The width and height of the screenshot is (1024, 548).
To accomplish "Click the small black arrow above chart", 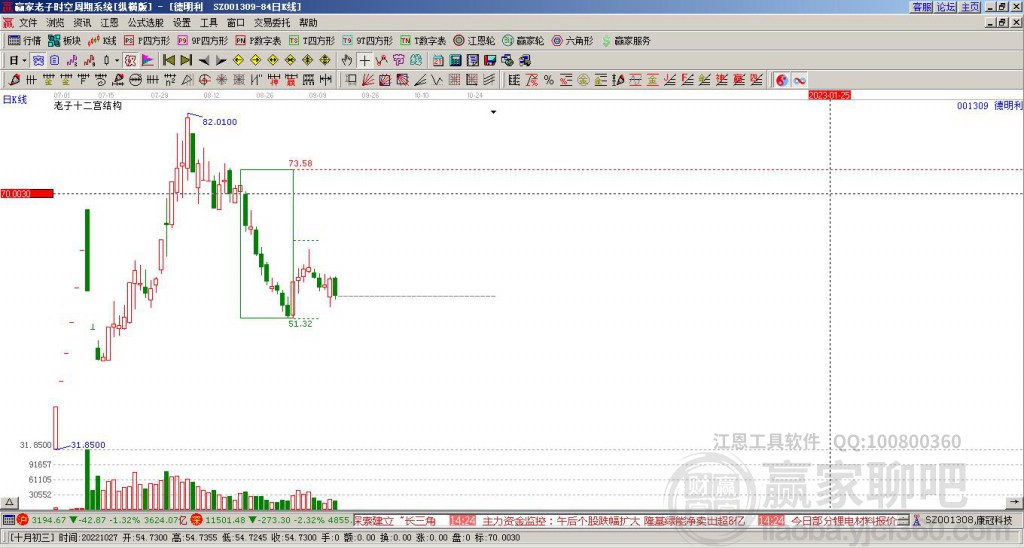I will click(x=494, y=112).
